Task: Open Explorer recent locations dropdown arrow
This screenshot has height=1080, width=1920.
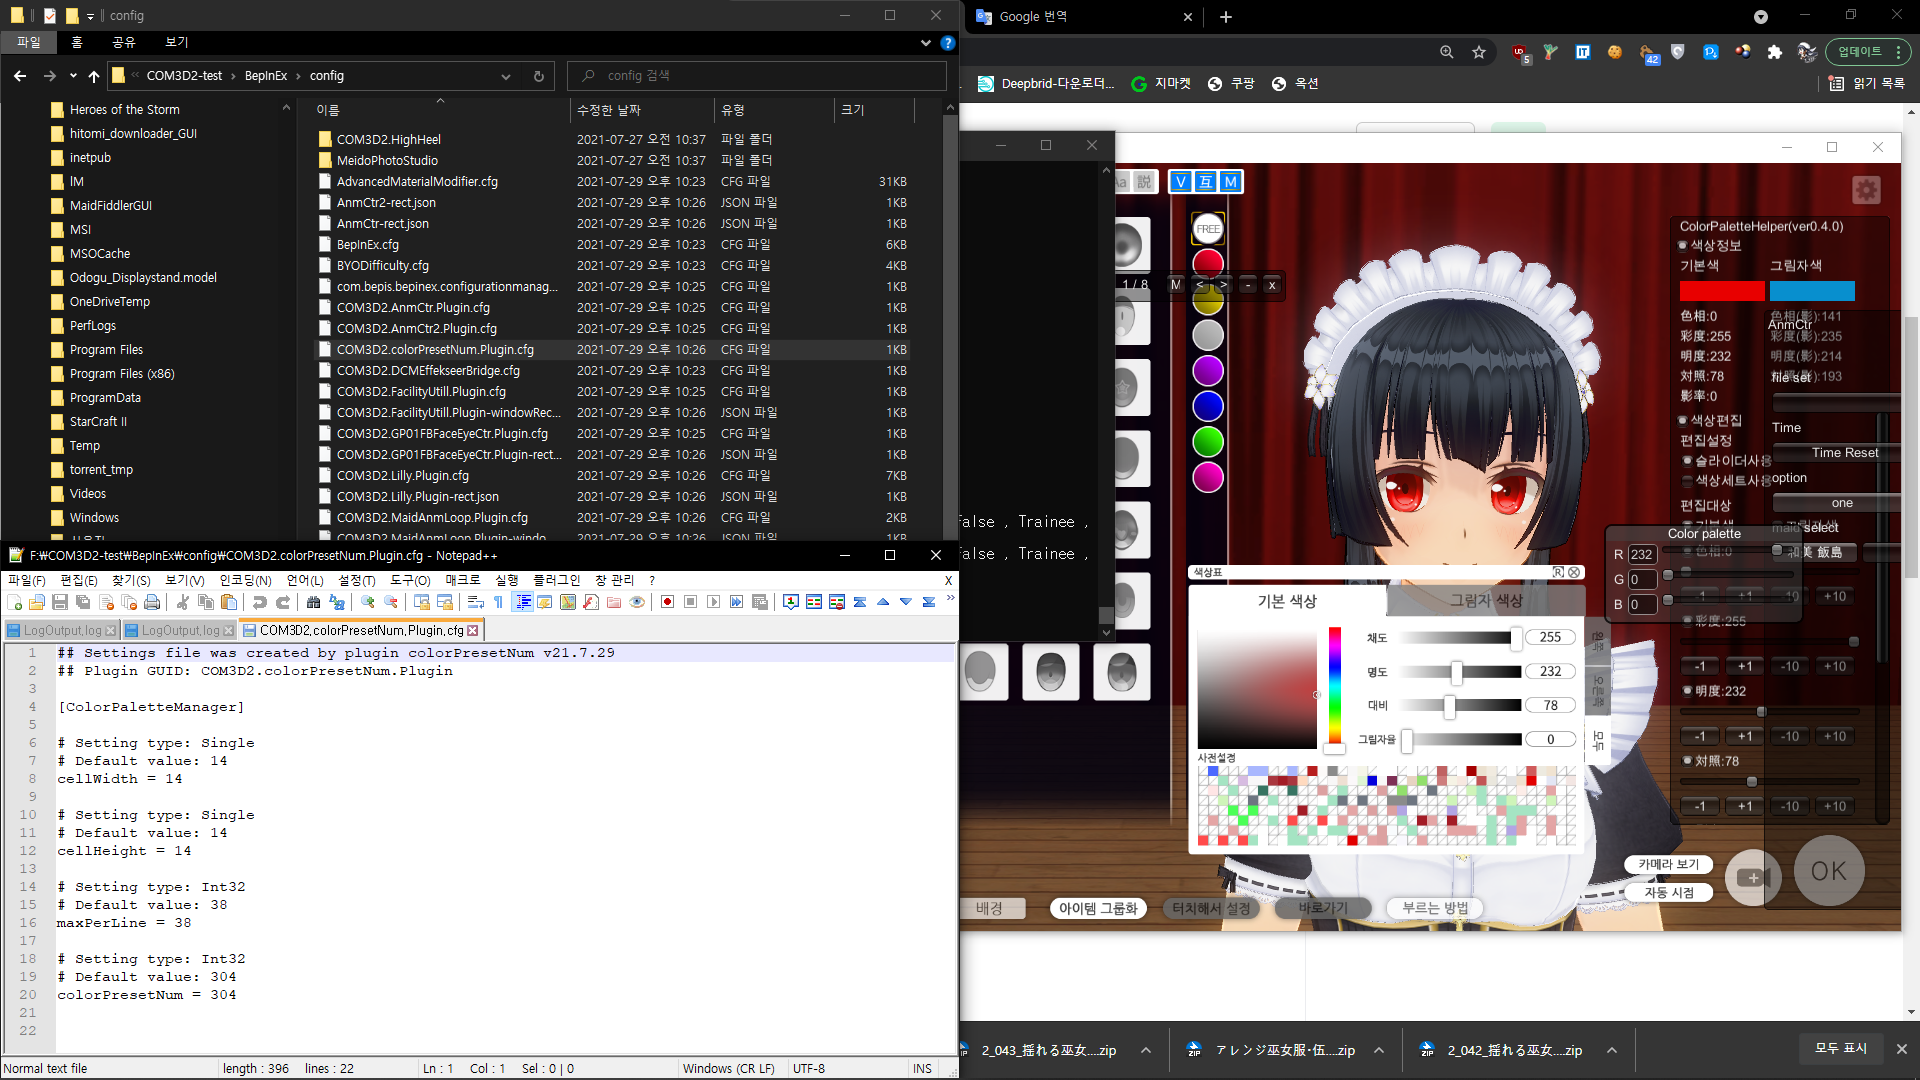Action: click(x=73, y=76)
